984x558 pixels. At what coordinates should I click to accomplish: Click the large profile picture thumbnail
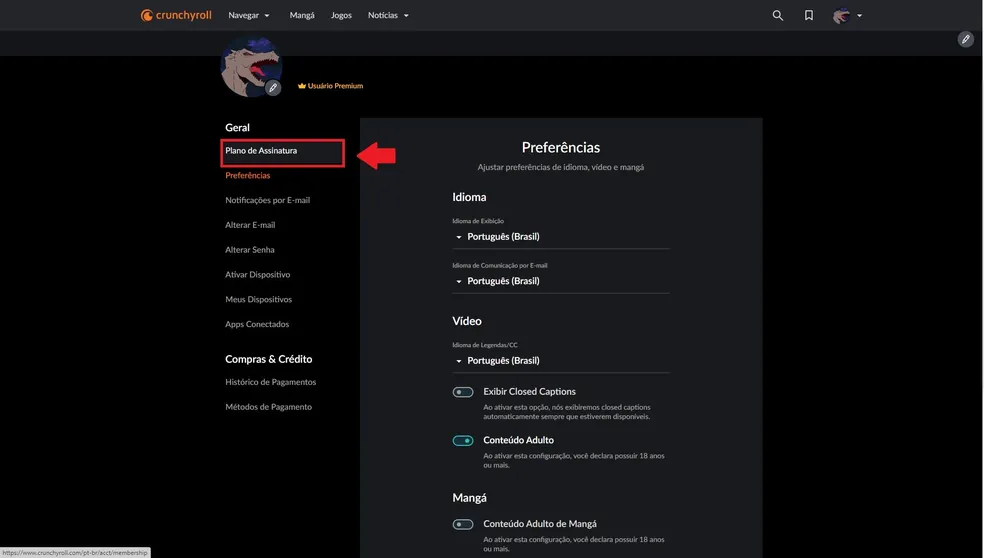pos(249,66)
